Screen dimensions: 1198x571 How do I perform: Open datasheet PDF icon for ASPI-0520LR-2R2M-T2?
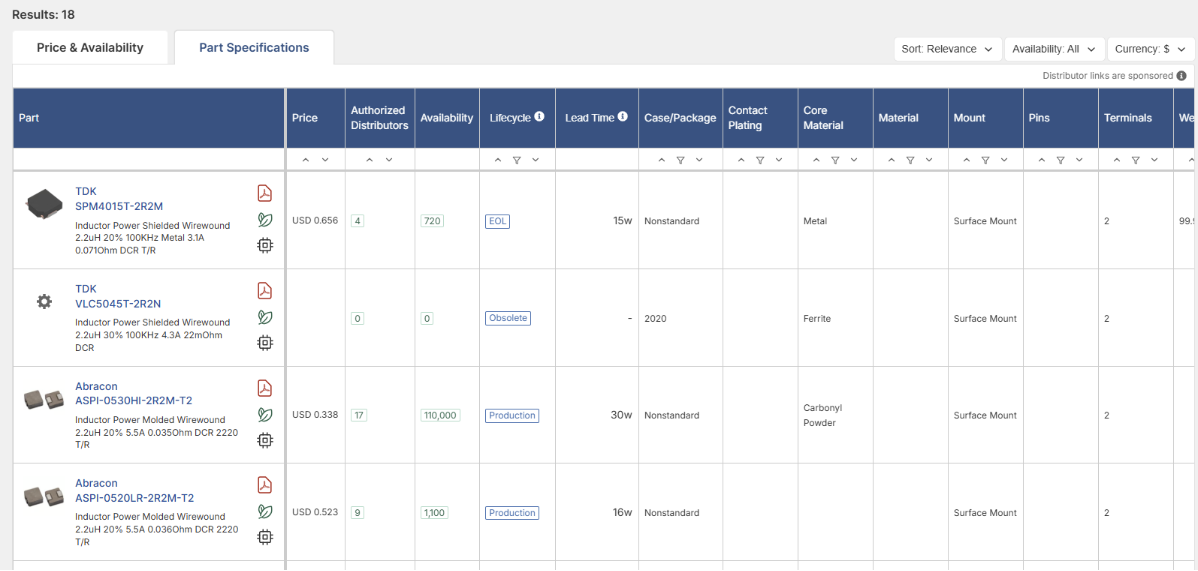265,485
